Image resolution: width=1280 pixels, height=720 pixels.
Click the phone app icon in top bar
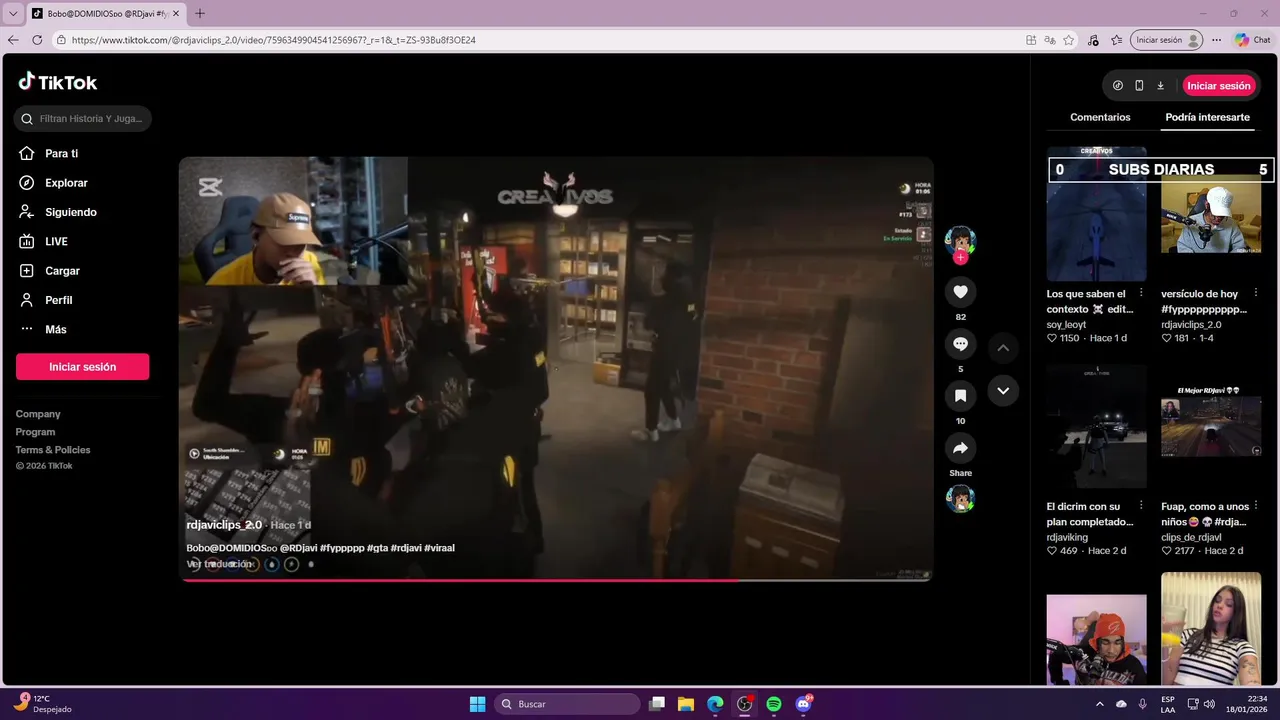1139,86
